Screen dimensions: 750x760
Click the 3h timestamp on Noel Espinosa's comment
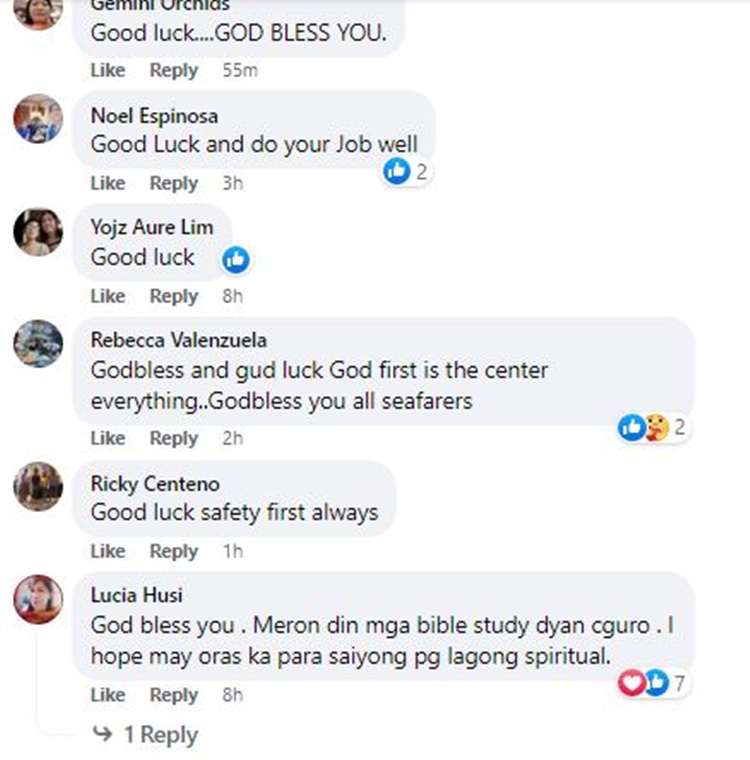coord(232,183)
